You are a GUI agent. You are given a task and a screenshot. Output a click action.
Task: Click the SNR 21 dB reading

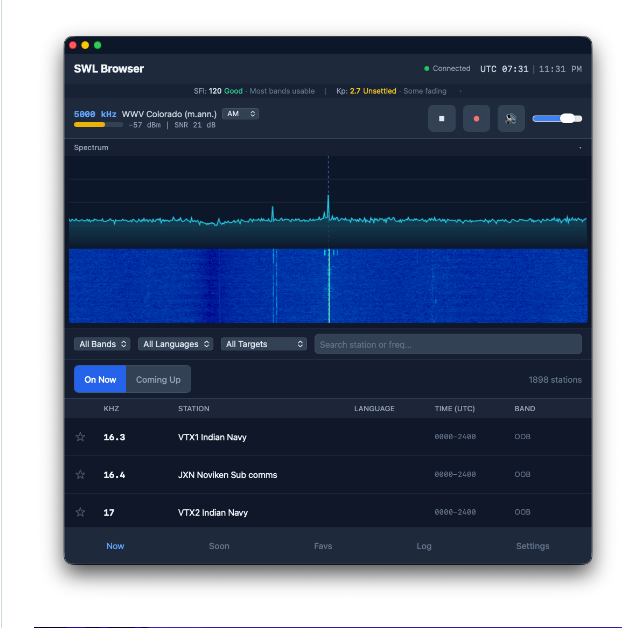[x=195, y=125]
